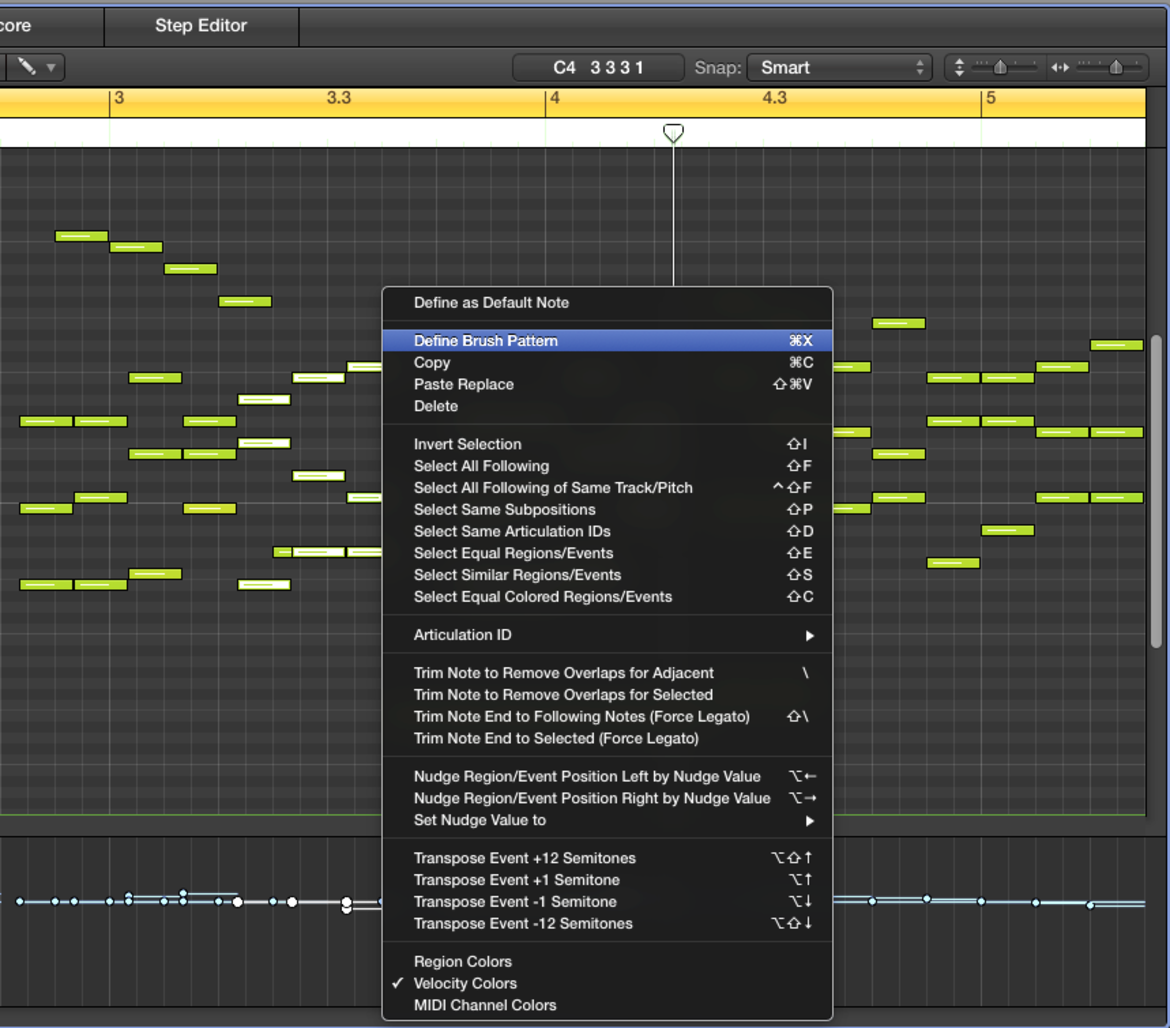Choose Nudge Region/Event Position Right
This screenshot has height=1028, width=1170.
[607, 798]
